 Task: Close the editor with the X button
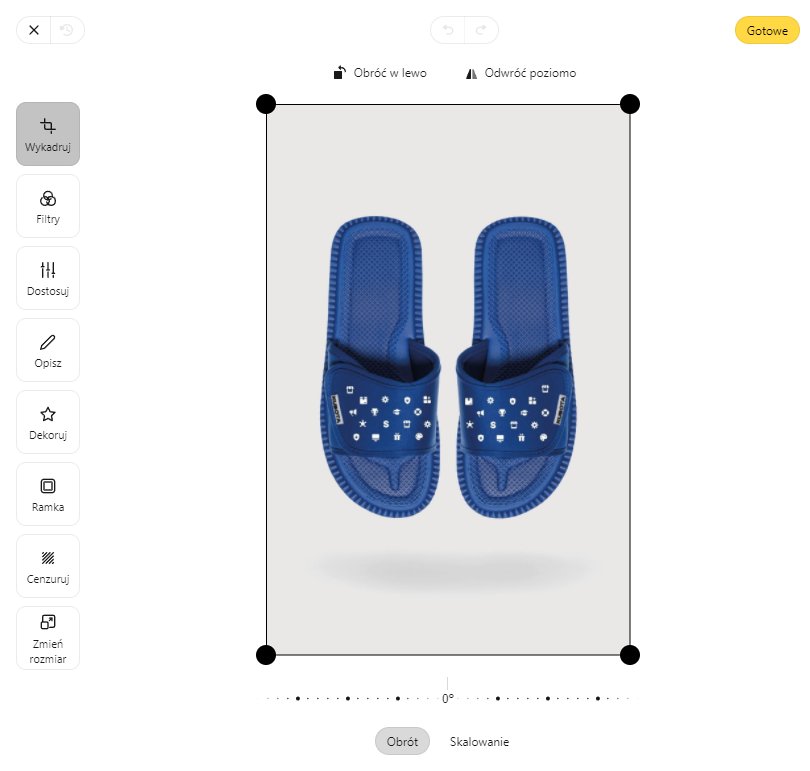click(x=34, y=30)
